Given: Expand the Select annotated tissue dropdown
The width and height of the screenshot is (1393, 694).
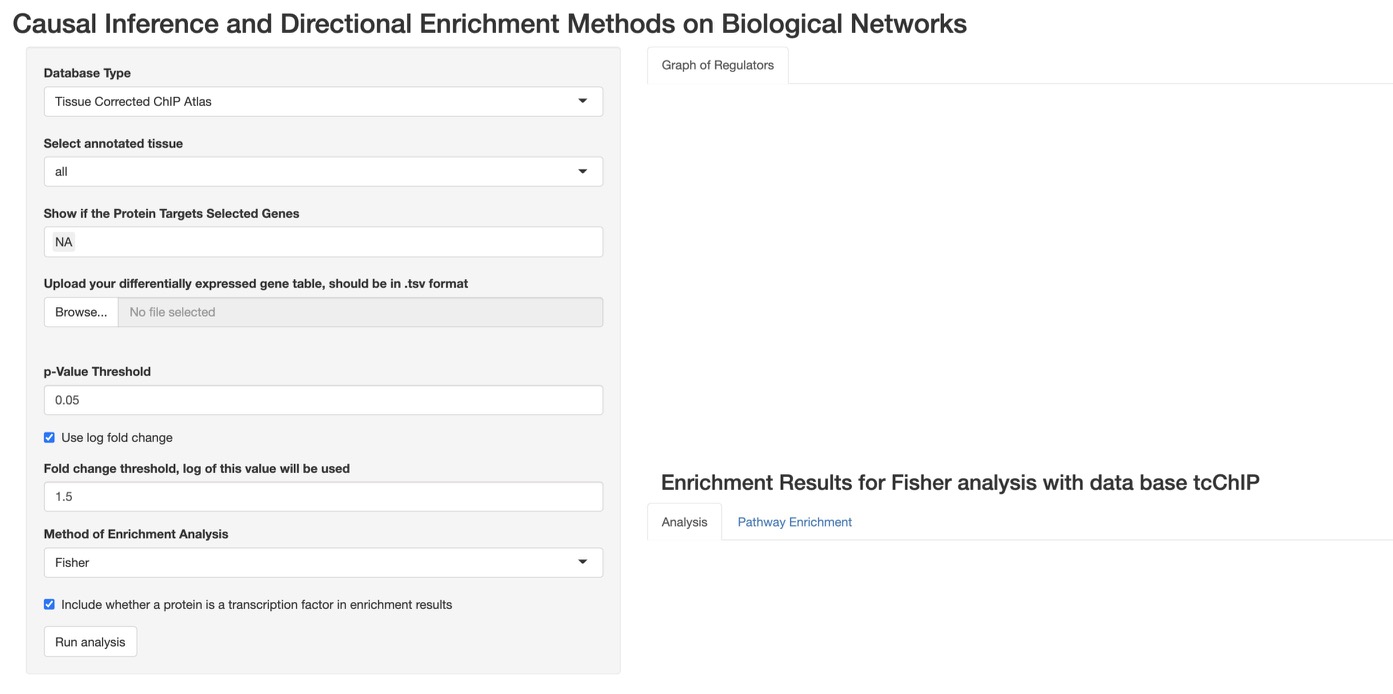Looking at the screenshot, I should coord(323,171).
